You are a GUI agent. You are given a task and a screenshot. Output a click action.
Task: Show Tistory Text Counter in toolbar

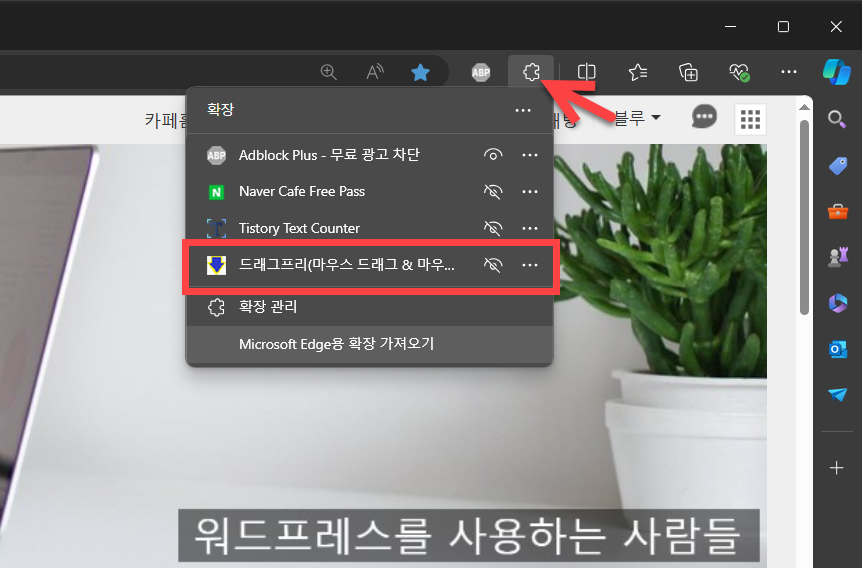pos(493,228)
